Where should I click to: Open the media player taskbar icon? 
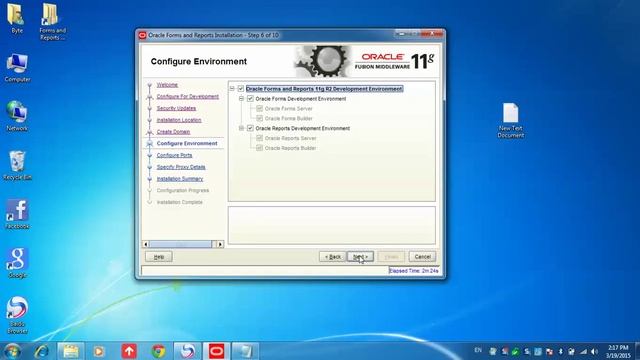[x=98, y=351]
